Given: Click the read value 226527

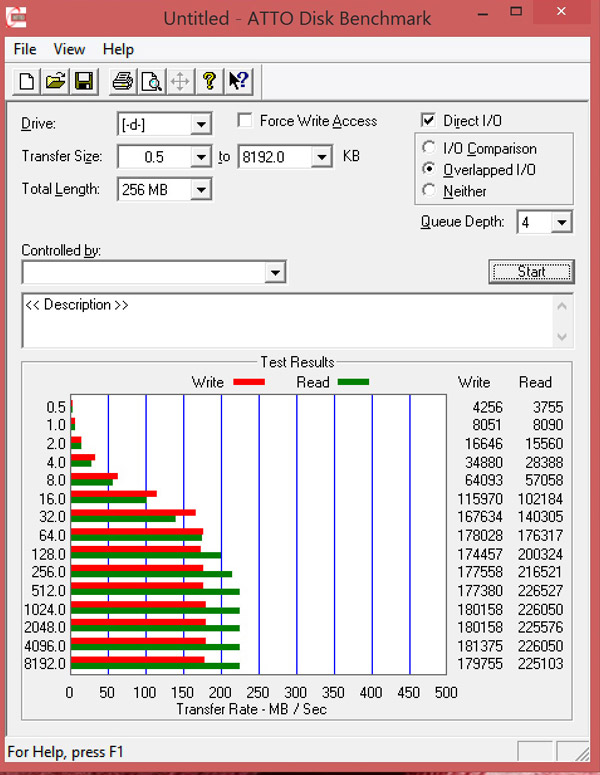Looking at the screenshot, I should click(540, 591).
